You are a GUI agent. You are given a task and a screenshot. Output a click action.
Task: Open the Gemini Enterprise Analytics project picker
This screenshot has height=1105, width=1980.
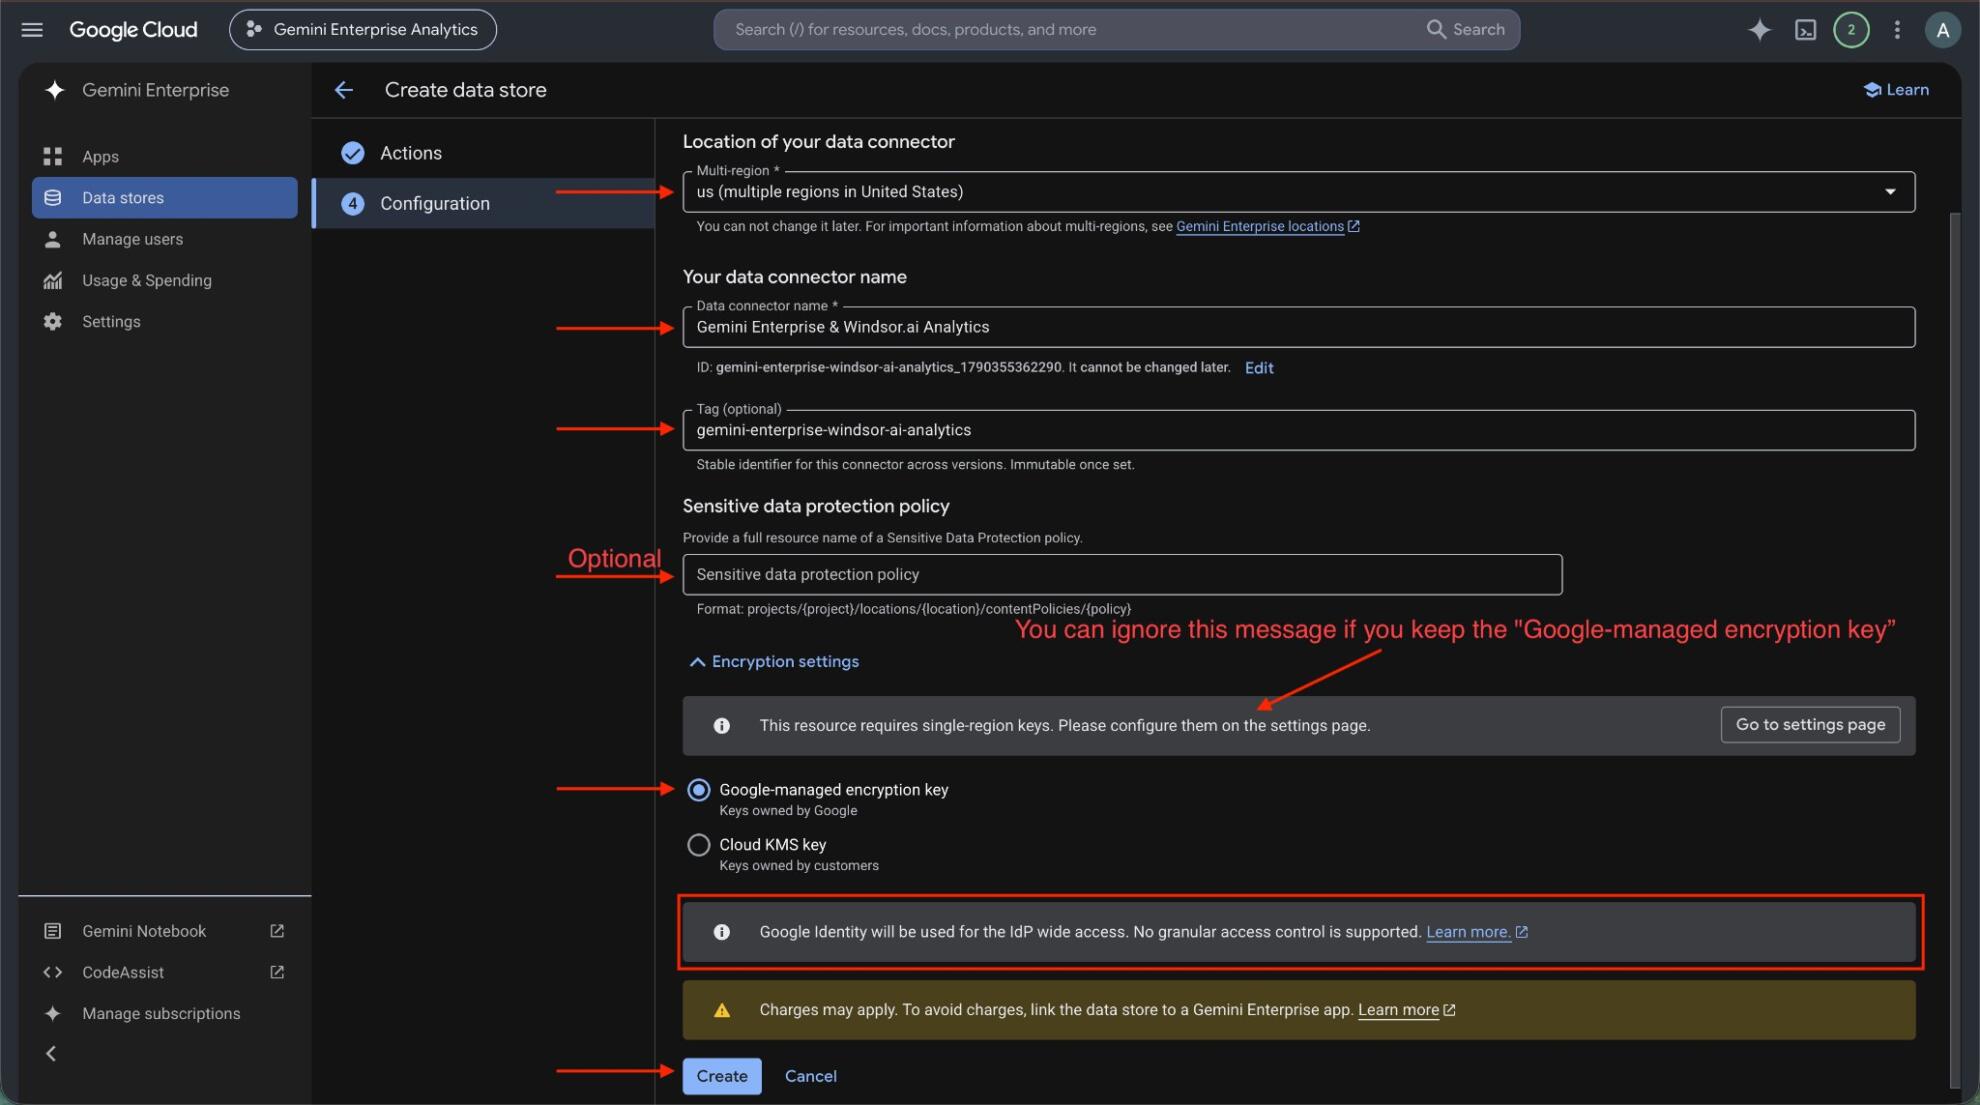pos(363,29)
